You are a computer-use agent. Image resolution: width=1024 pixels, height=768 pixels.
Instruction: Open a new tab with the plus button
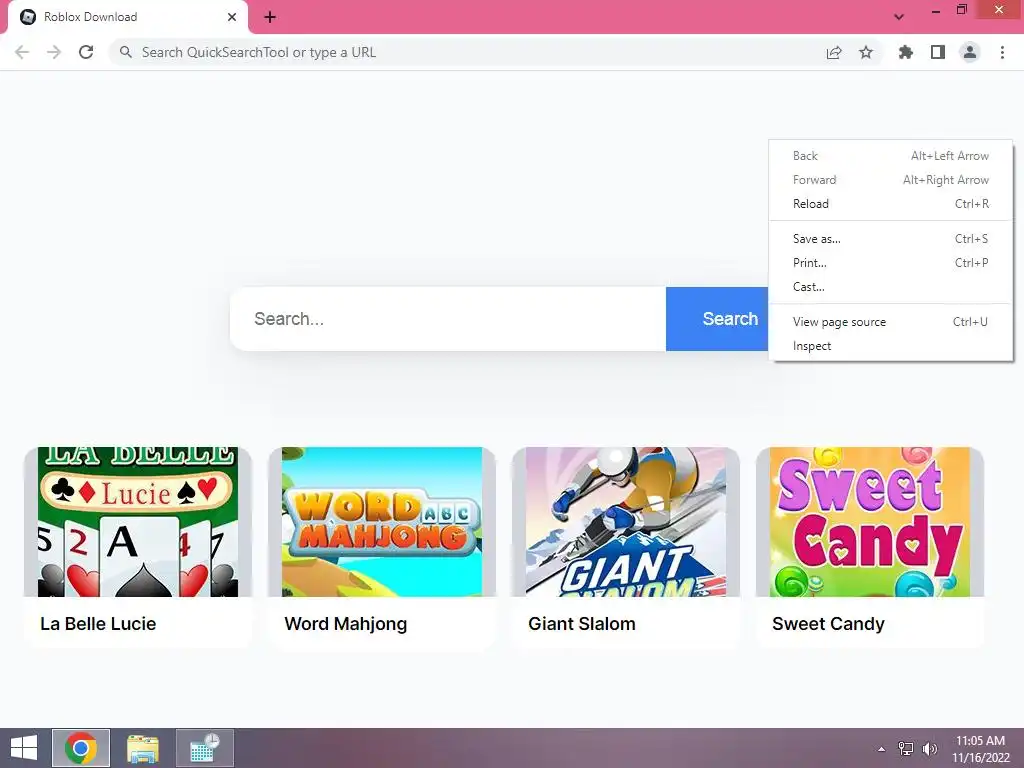[270, 17]
